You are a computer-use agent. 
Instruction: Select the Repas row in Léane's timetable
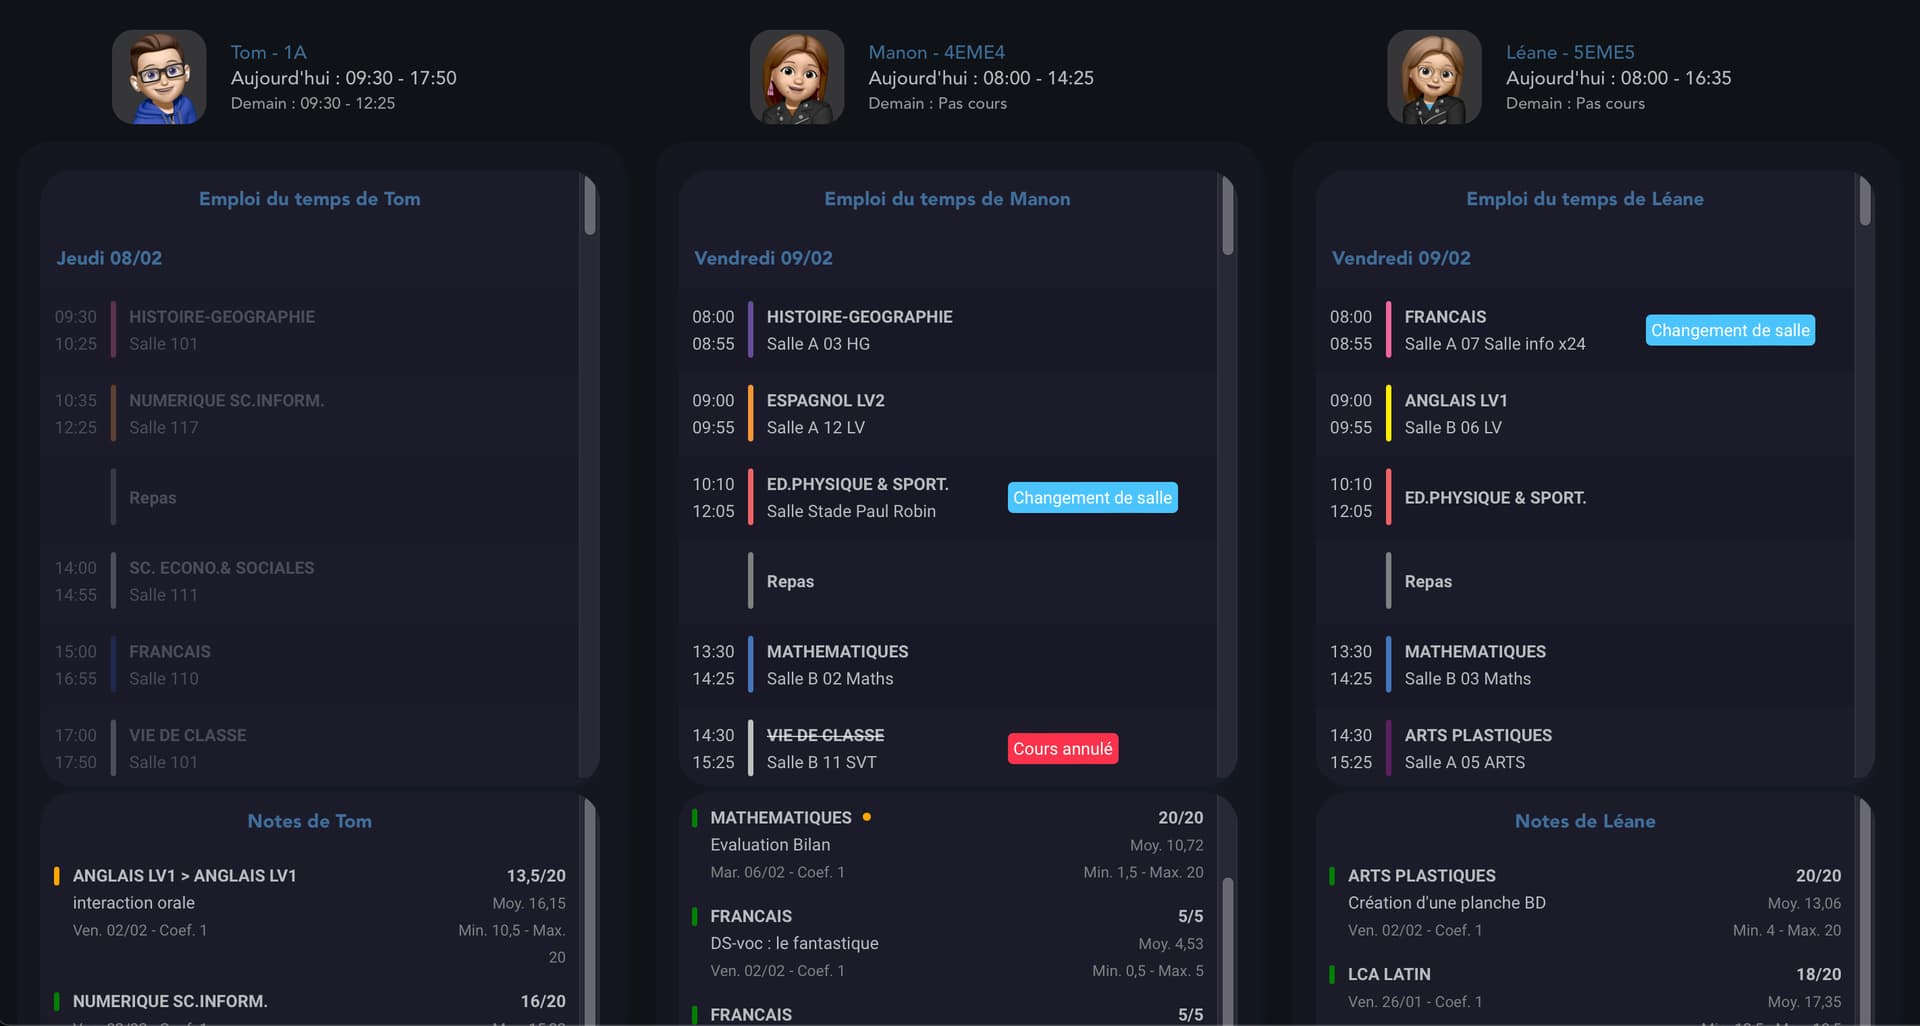(x=1585, y=581)
